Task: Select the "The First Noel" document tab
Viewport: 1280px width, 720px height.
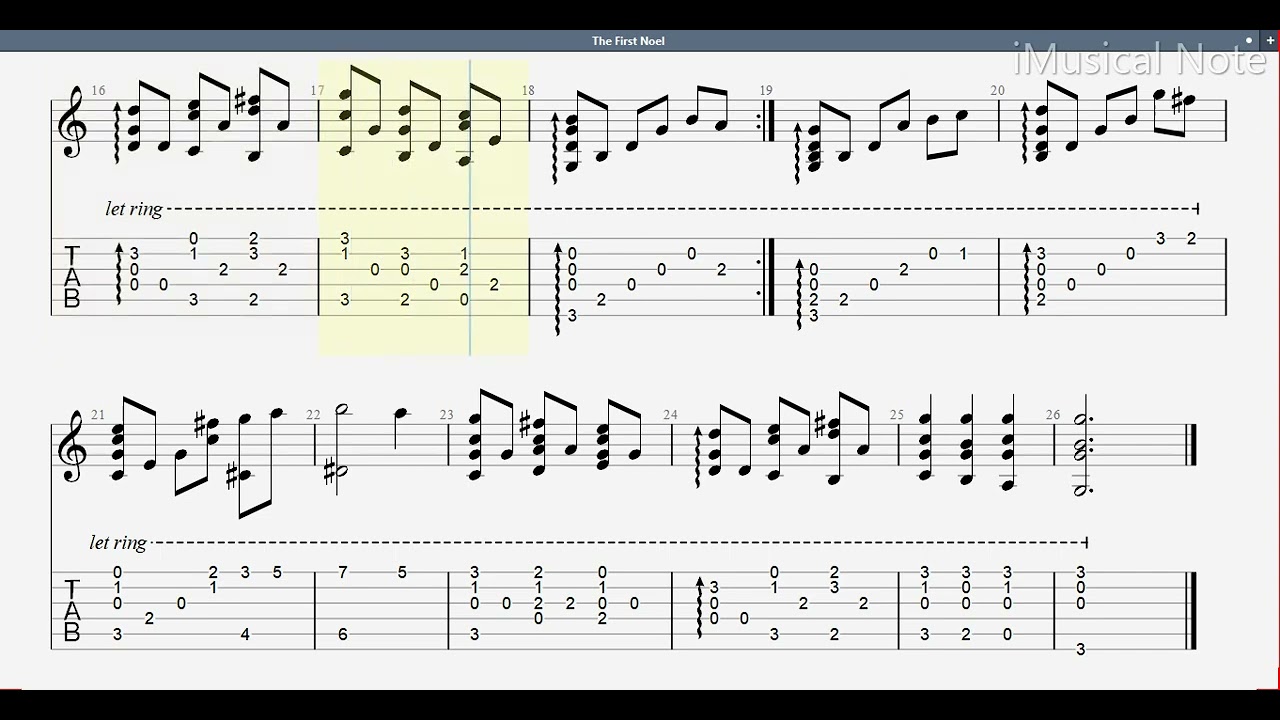Action: 628,41
